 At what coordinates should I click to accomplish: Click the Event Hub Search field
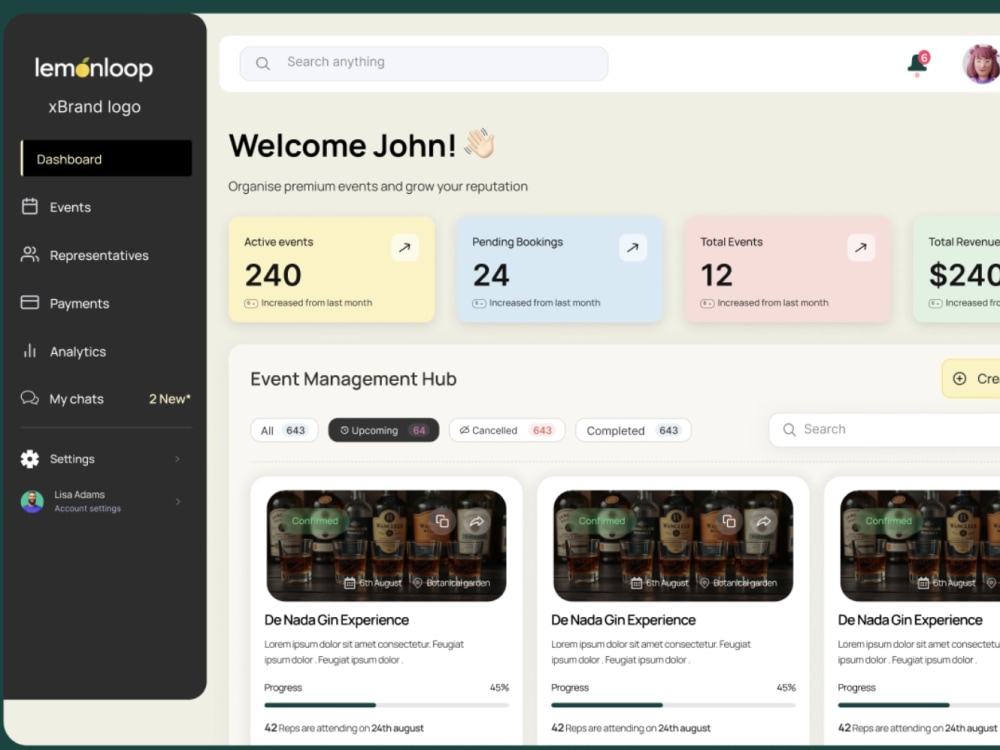point(885,430)
